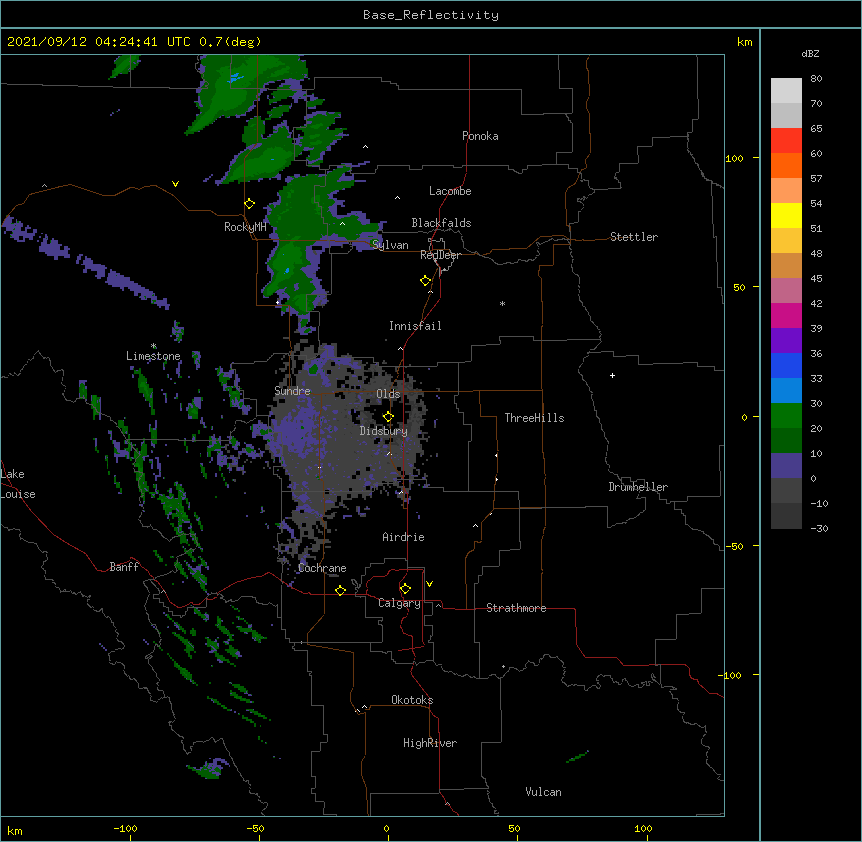Click the Banff label
This screenshot has height=842, width=862.
124,567
